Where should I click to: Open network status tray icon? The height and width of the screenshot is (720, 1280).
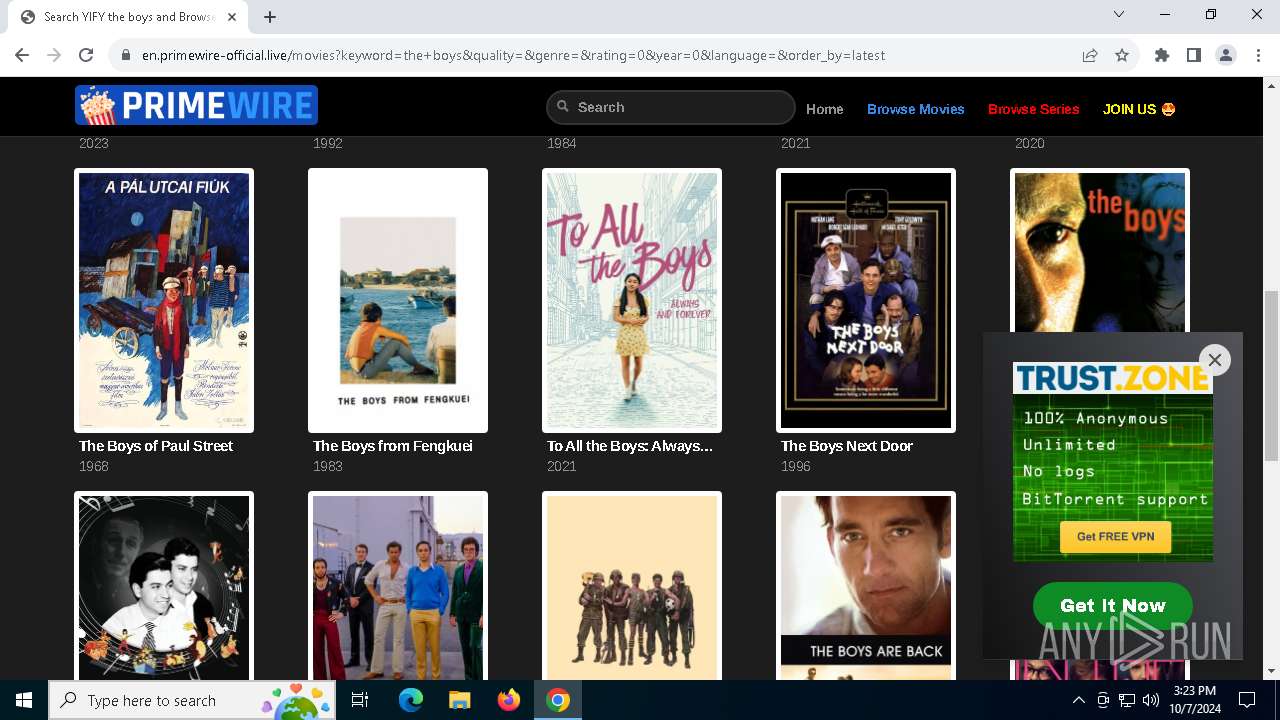coord(1127,700)
